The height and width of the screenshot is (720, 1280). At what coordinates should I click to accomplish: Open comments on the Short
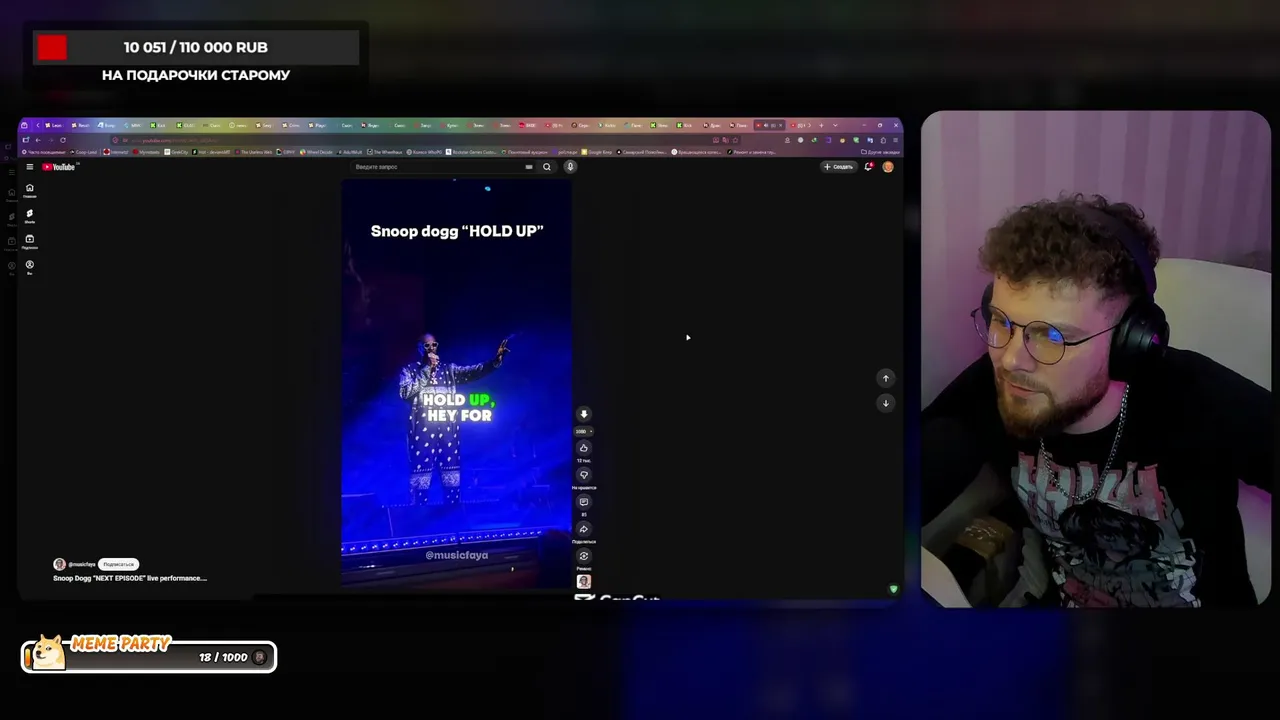tap(584, 502)
